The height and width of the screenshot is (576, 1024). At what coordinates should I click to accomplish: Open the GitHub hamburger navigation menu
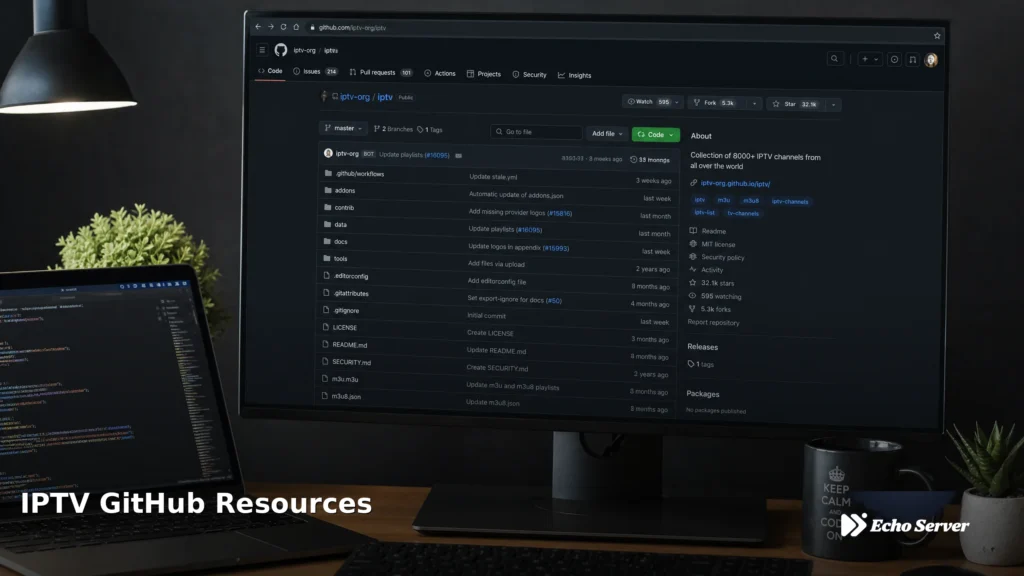262,50
